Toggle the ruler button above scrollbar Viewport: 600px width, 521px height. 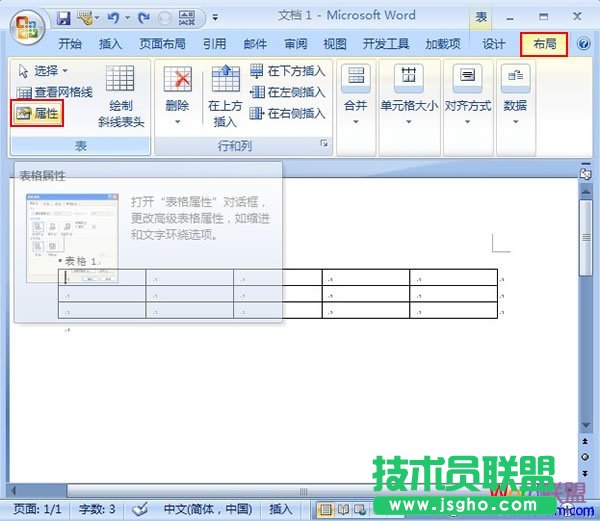click(x=585, y=173)
